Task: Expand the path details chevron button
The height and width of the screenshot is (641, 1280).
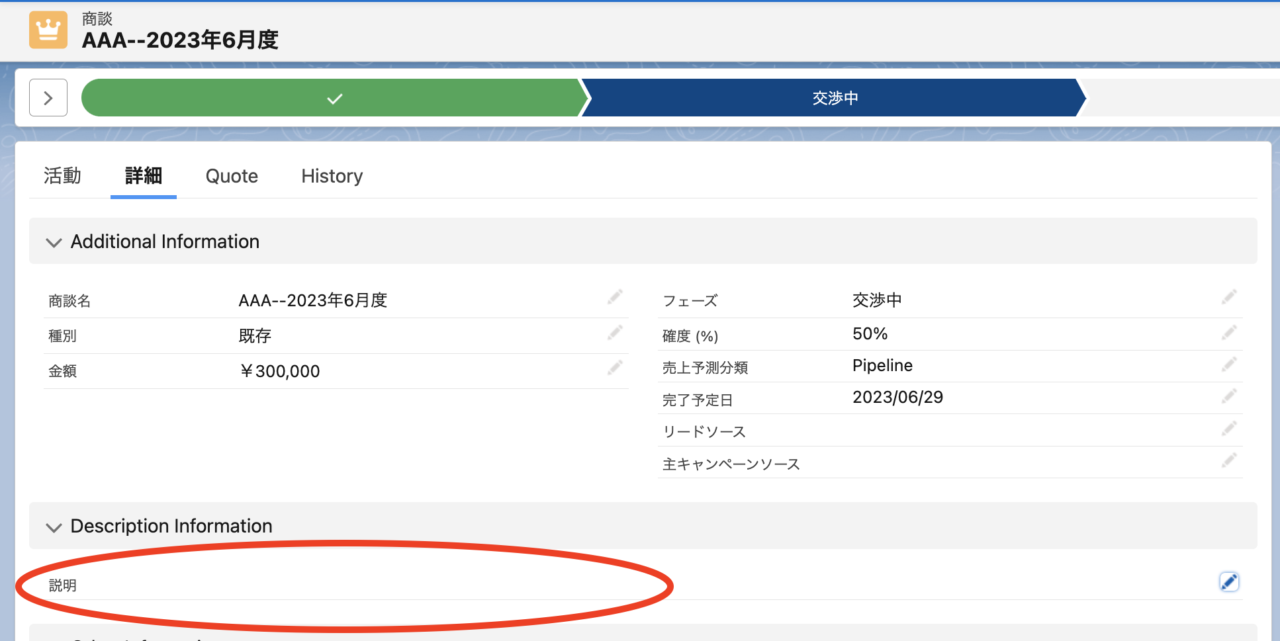Action: [48, 98]
